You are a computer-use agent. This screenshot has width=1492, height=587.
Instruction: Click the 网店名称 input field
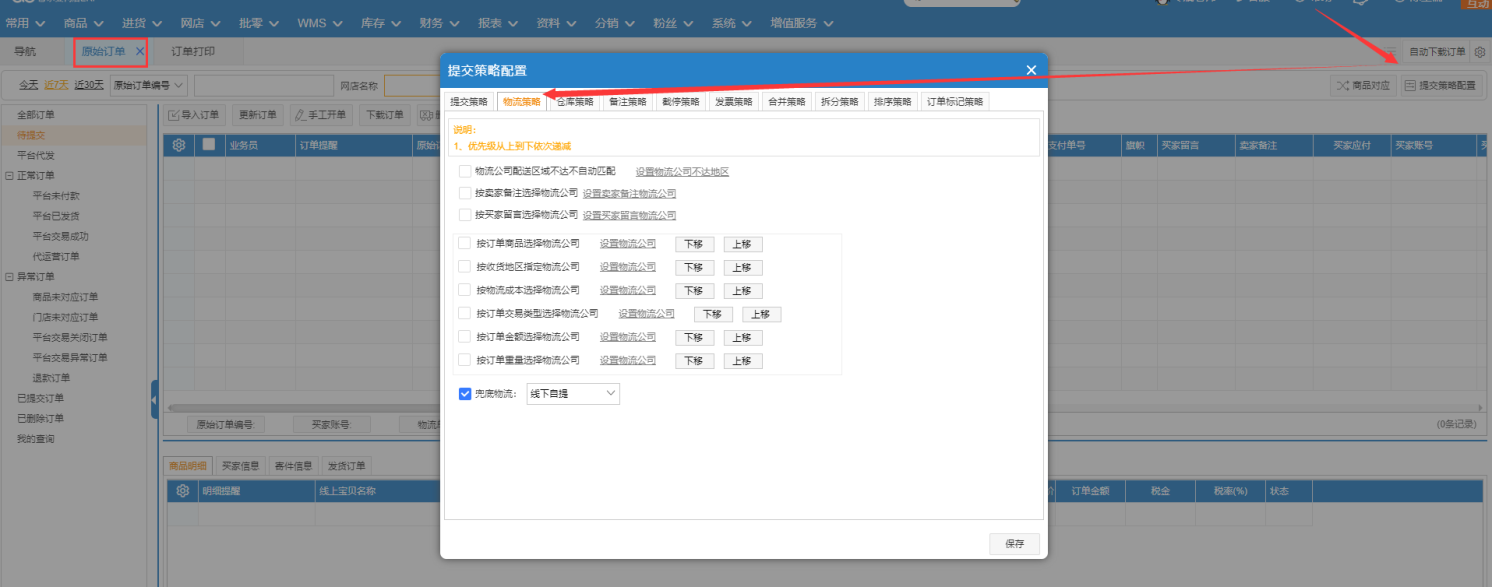click(412, 86)
